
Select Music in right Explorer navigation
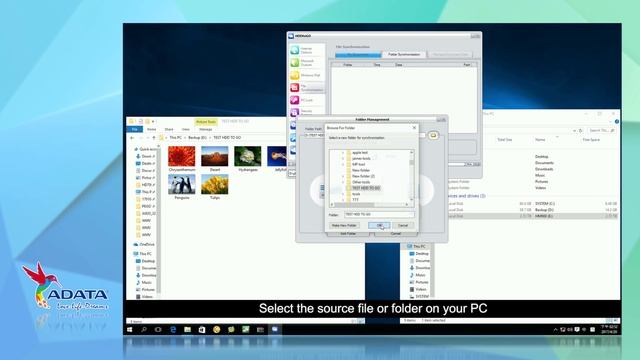tap(418, 275)
